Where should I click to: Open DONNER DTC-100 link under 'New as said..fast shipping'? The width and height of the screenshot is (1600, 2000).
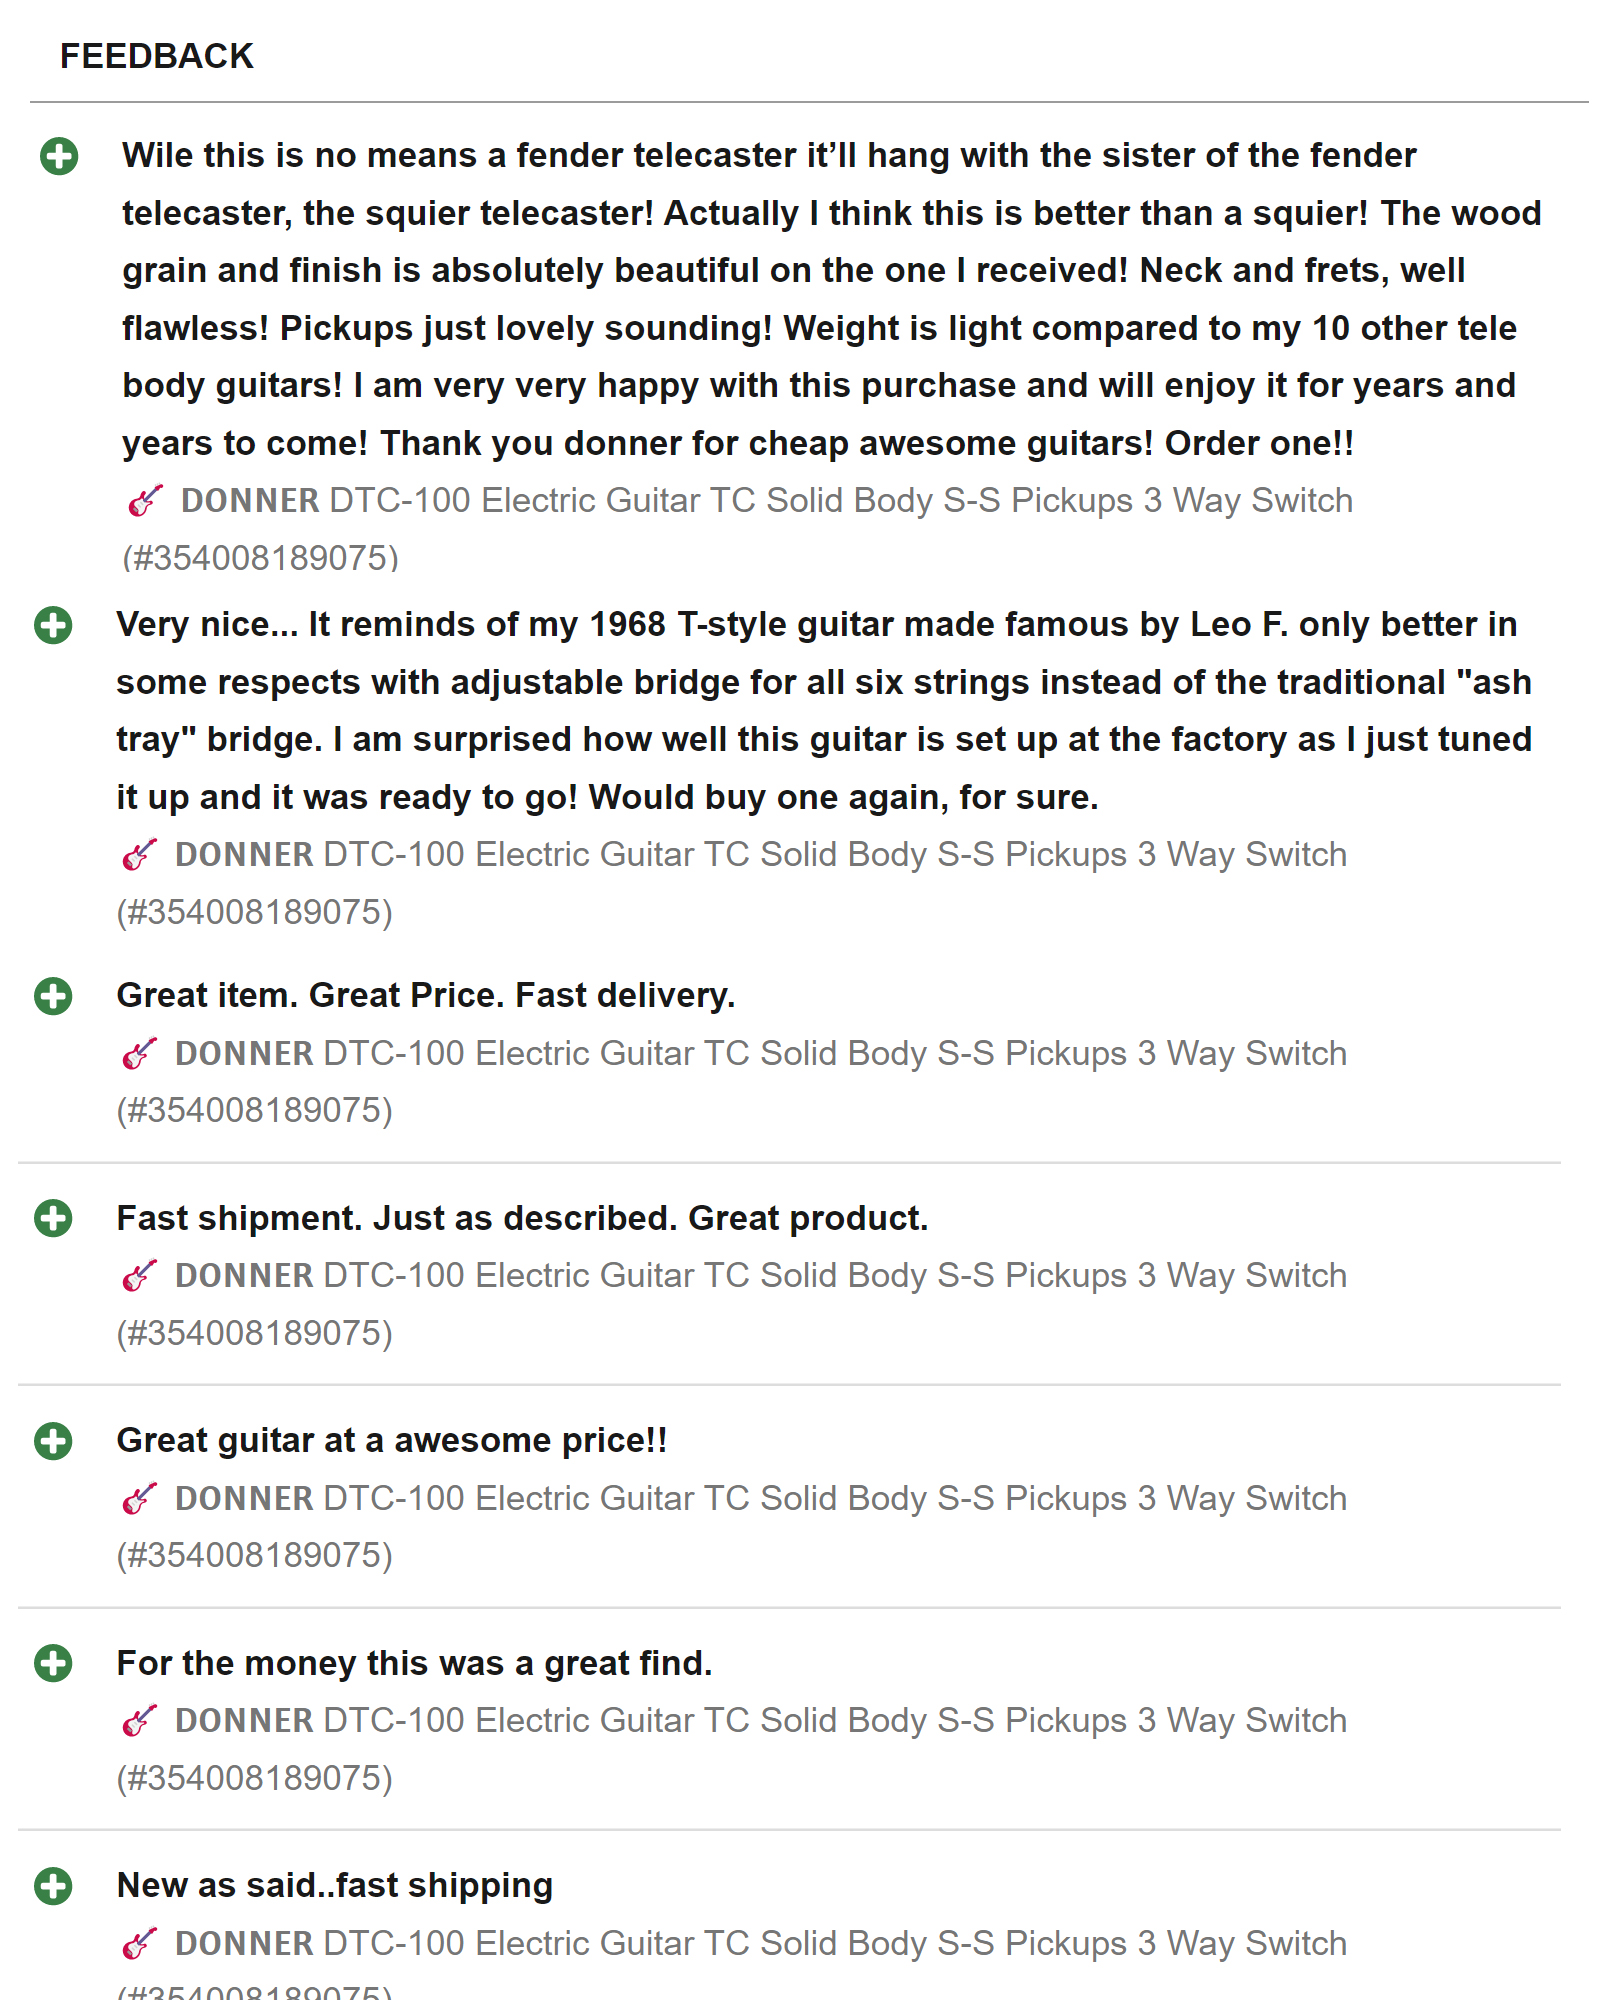(760, 1944)
